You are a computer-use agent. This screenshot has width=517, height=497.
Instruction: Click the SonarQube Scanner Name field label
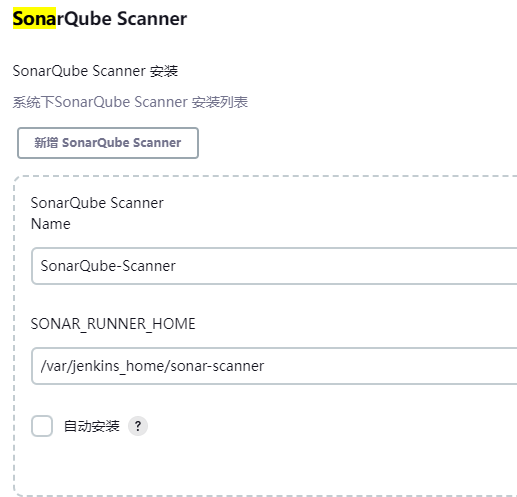coord(97,213)
